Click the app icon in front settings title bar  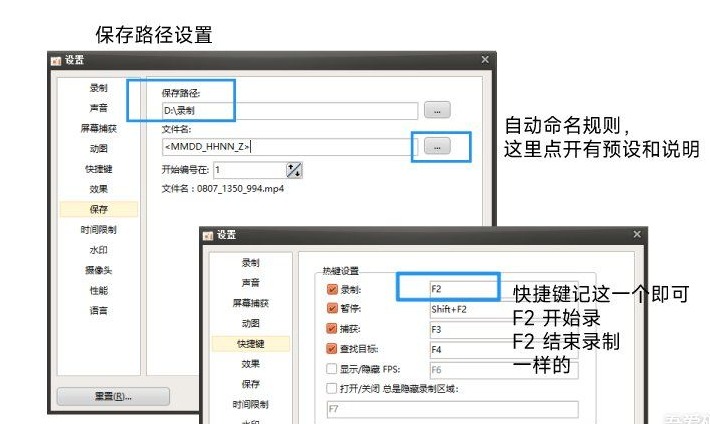(x=208, y=235)
